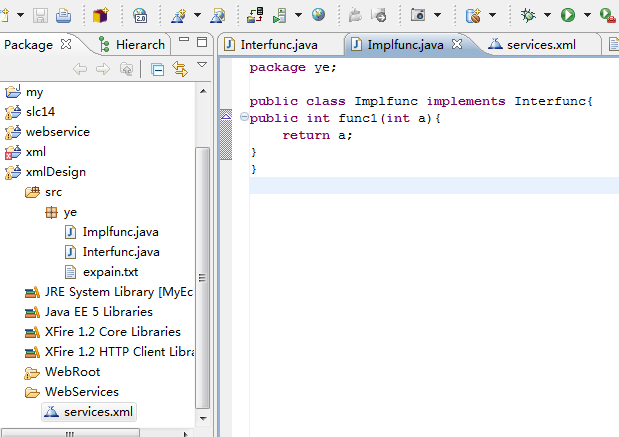
Task: Select the my project
Action: tap(24, 92)
